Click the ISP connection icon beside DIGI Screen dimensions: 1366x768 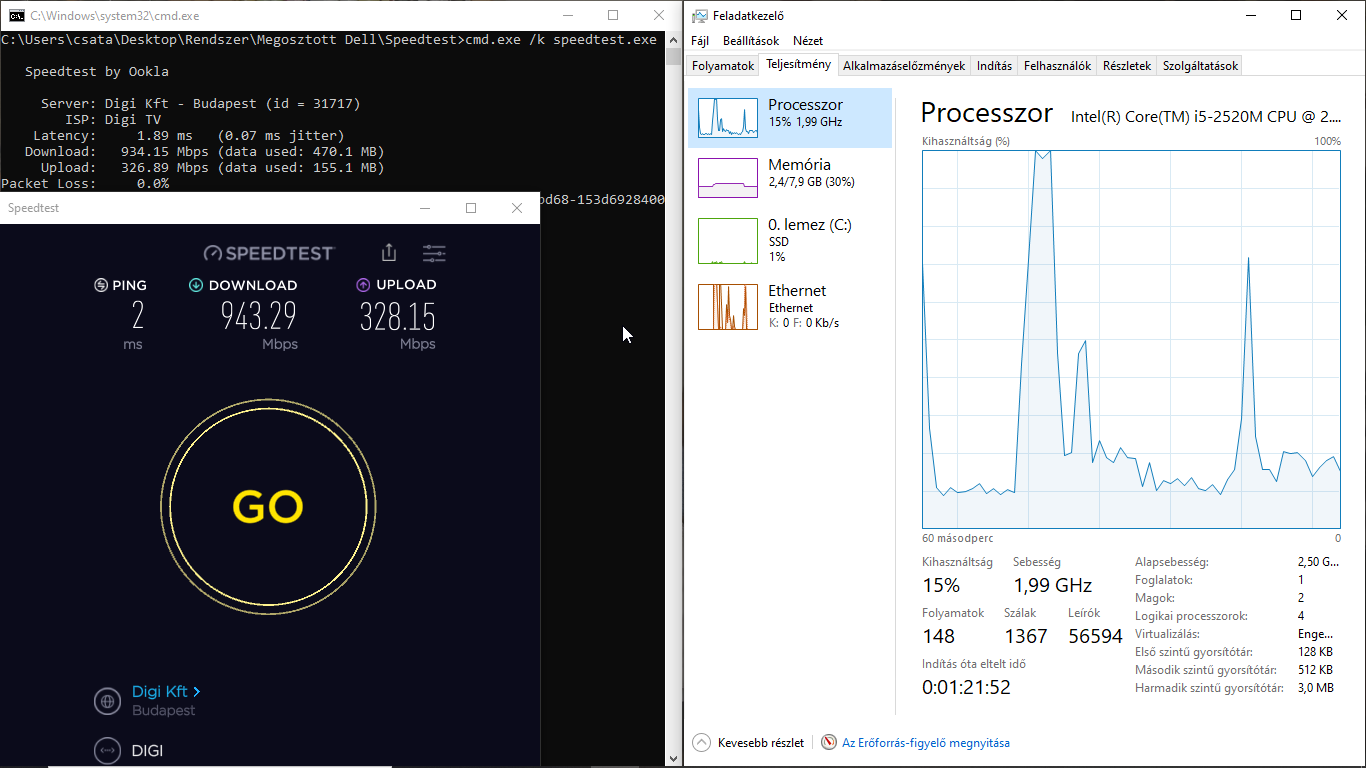107,751
